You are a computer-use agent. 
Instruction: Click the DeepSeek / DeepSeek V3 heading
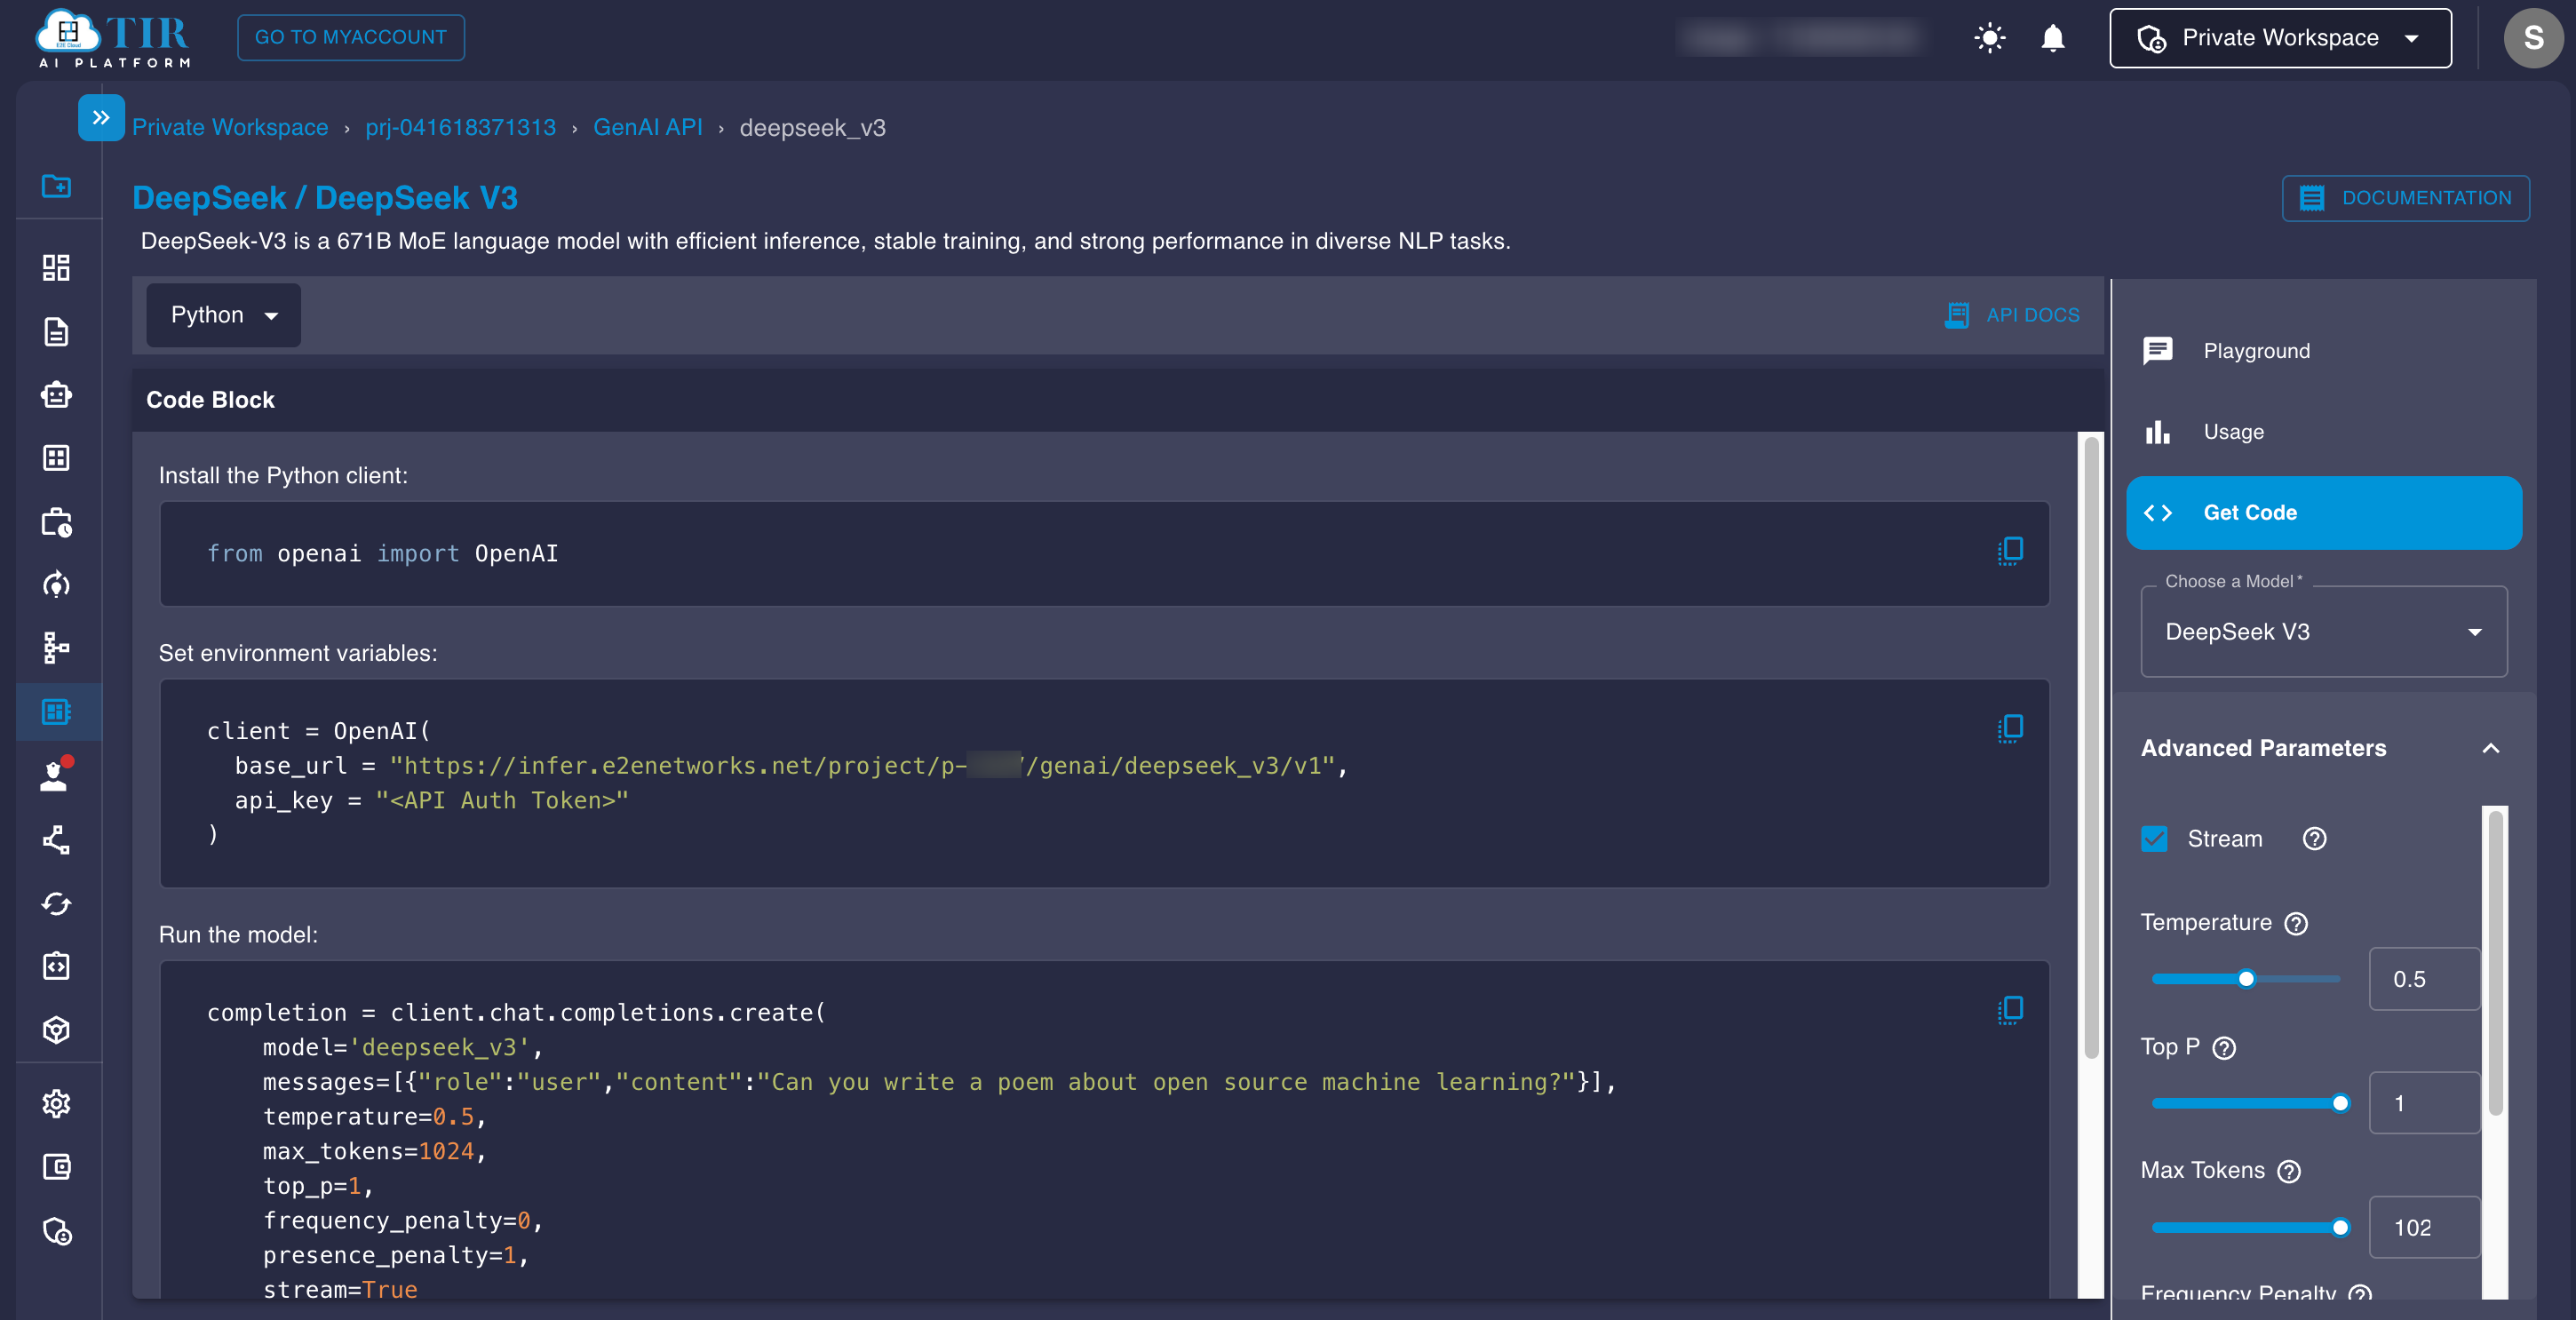pos(325,198)
